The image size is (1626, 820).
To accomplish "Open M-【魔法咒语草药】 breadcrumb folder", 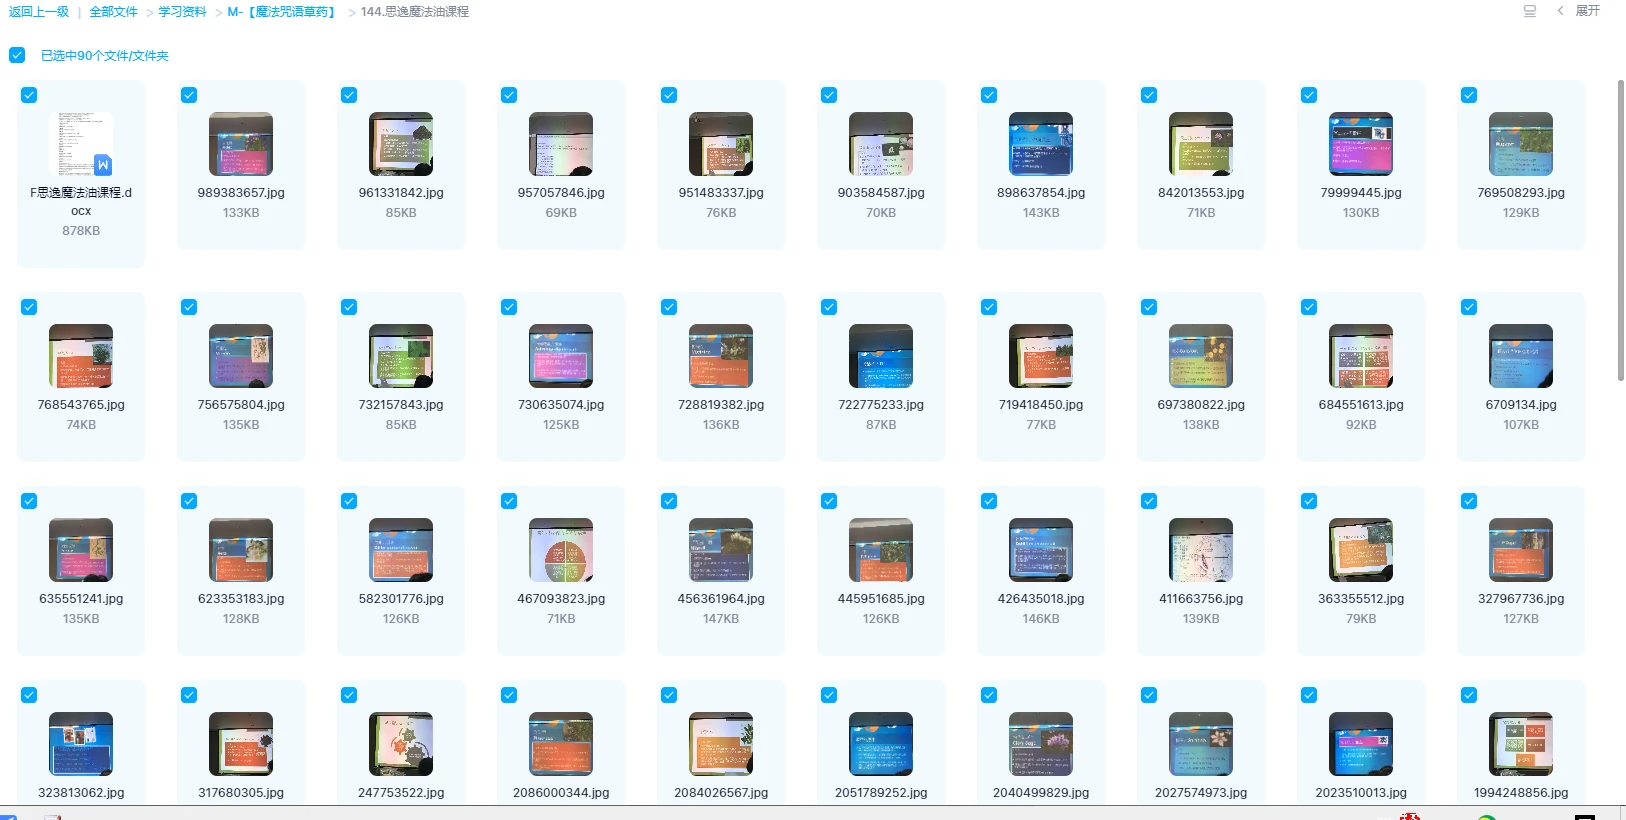I will pos(281,12).
